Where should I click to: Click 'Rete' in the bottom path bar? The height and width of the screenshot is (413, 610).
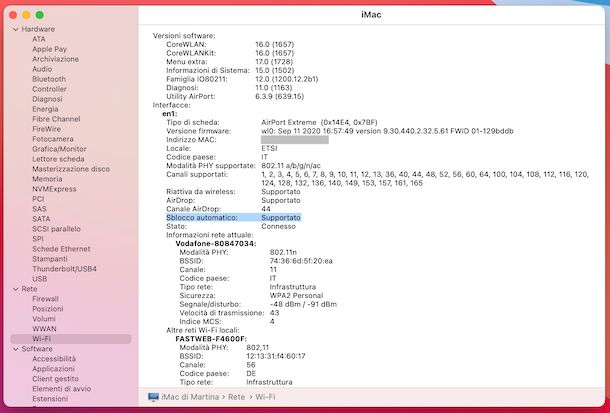[x=237, y=397]
